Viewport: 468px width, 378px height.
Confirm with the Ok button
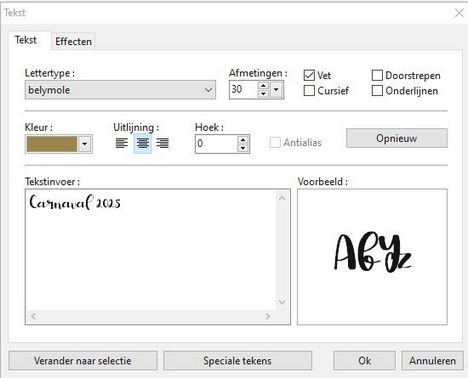tap(364, 361)
